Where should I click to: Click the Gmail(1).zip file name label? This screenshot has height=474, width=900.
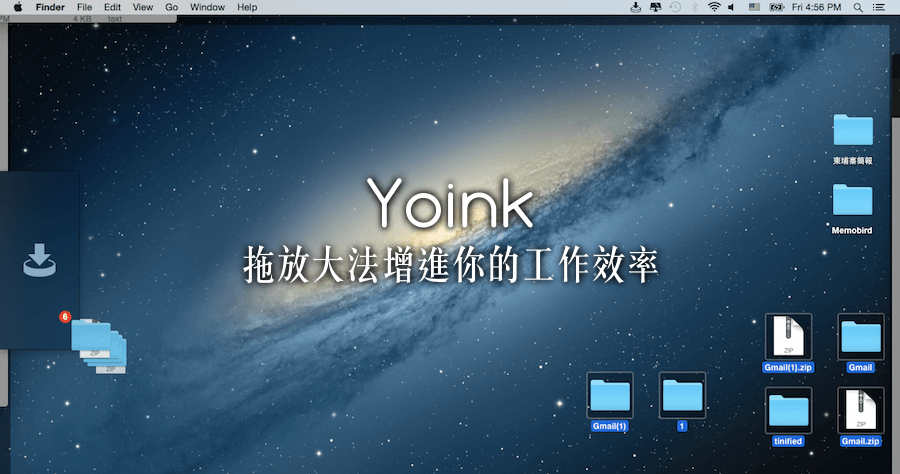788,367
